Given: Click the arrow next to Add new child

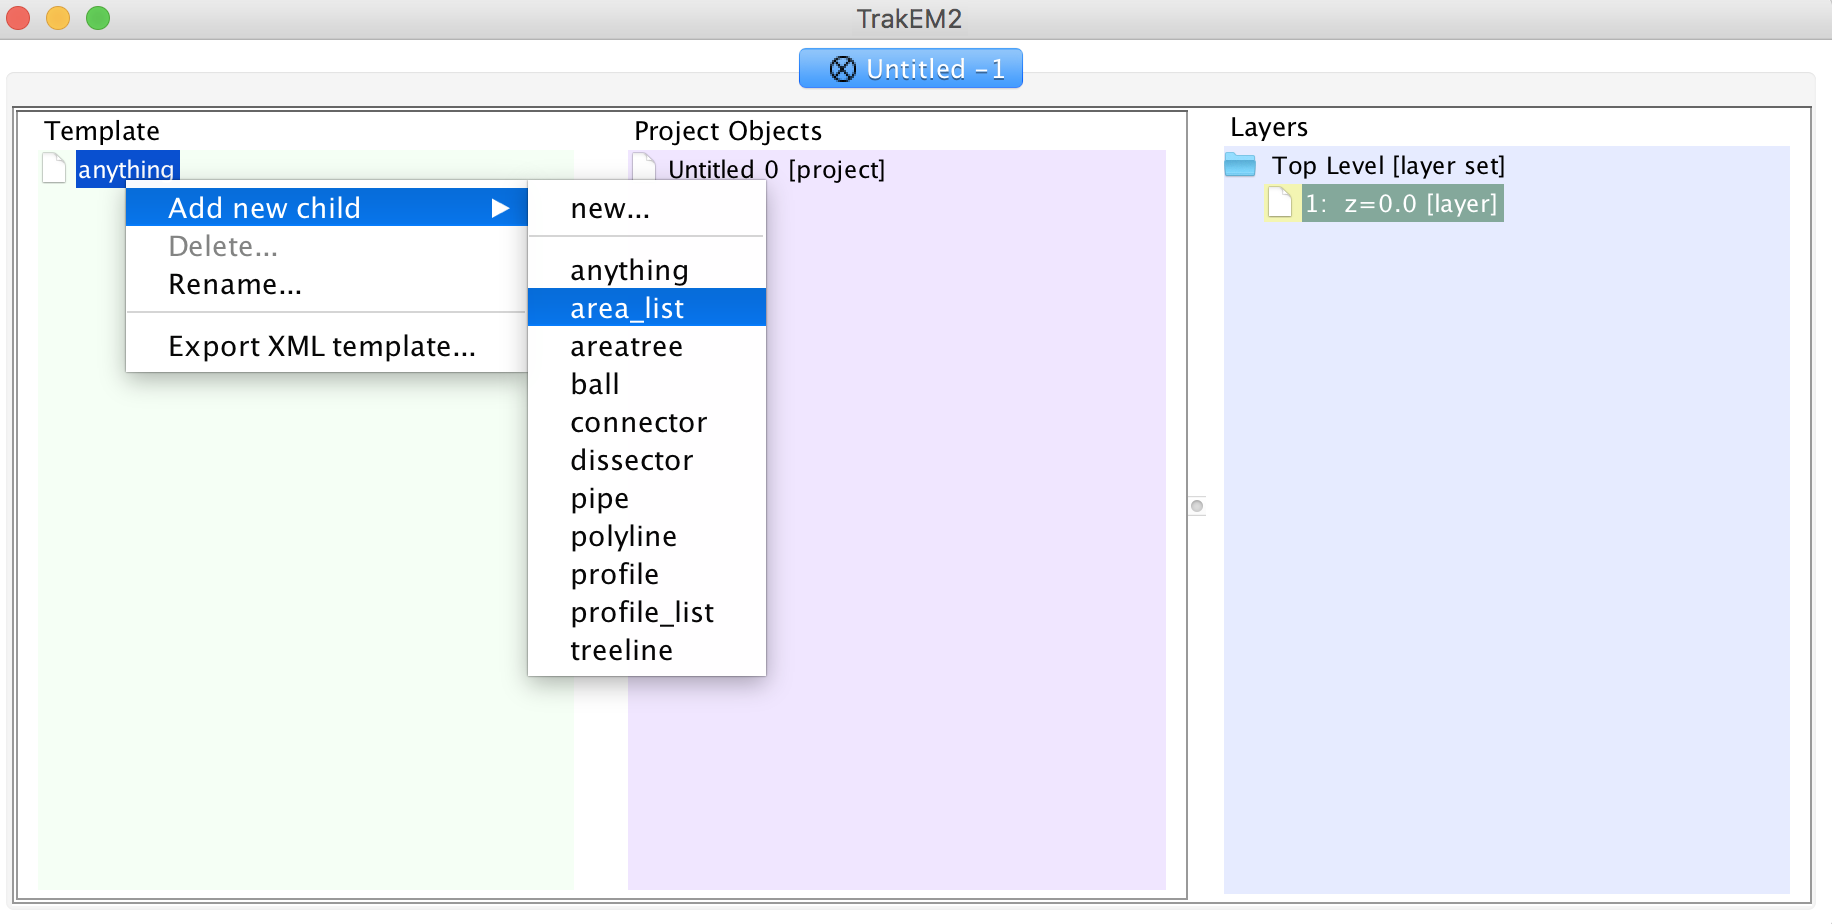Looking at the screenshot, I should pyautogui.click(x=500, y=208).
